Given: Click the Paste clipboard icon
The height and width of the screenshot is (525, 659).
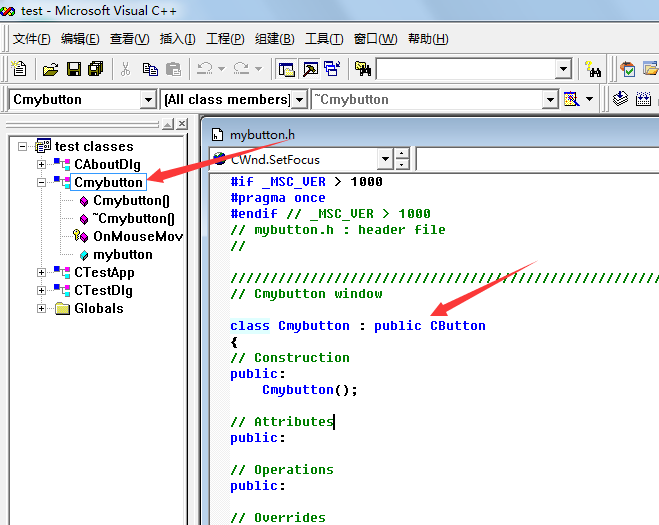Looking at the screenshot, I should 173,69.
